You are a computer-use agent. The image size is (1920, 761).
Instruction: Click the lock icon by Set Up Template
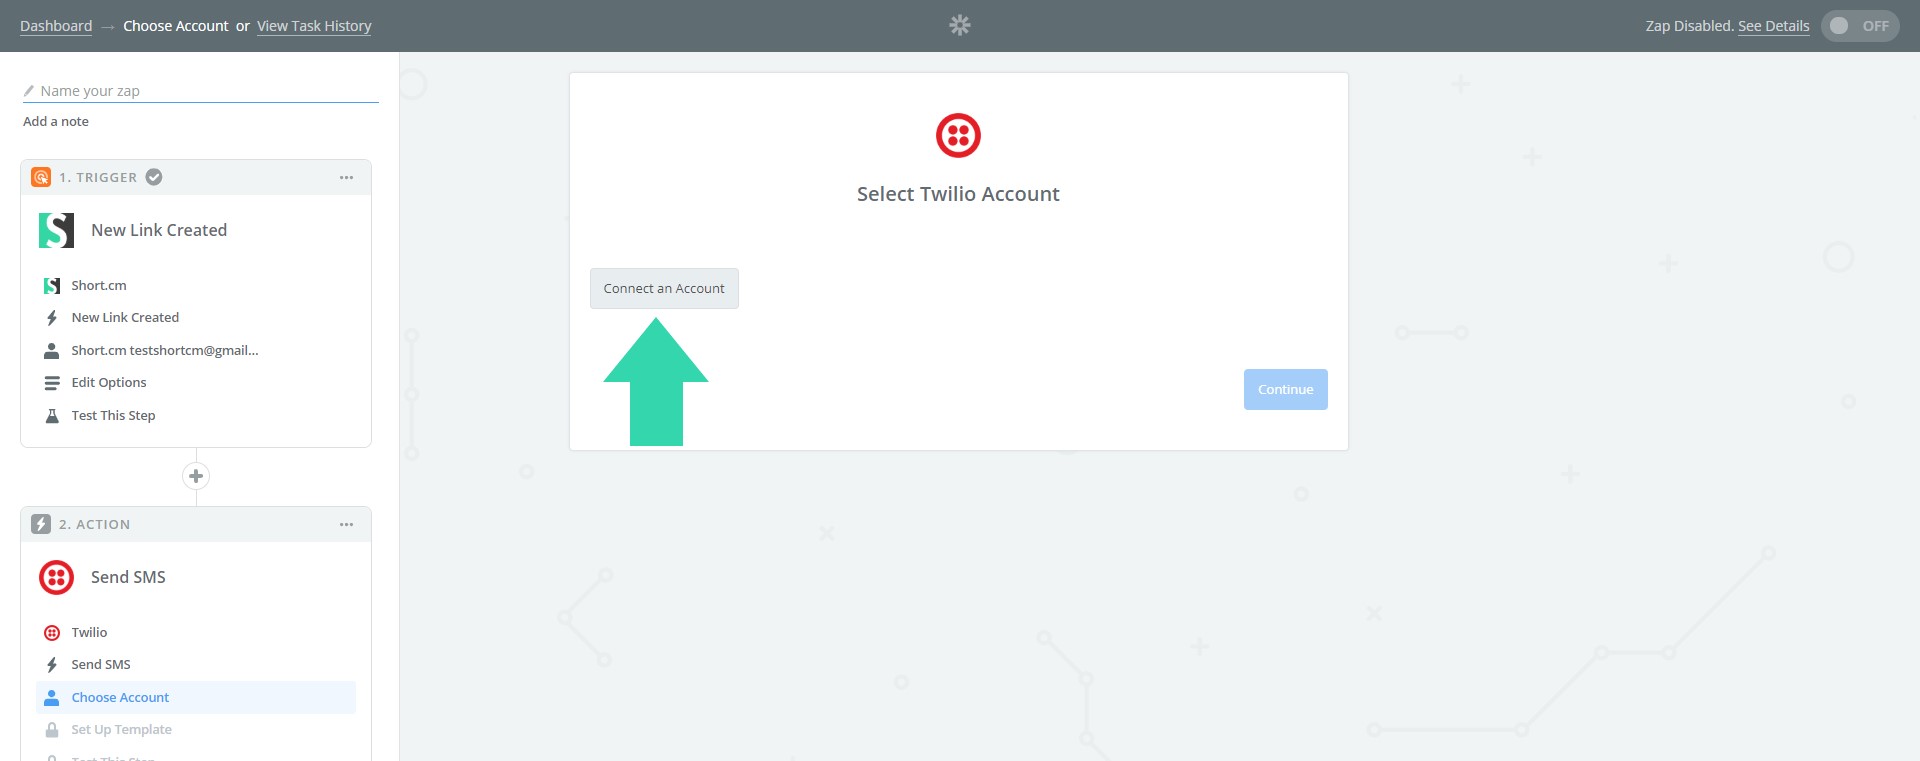click(x=52, y=730)
